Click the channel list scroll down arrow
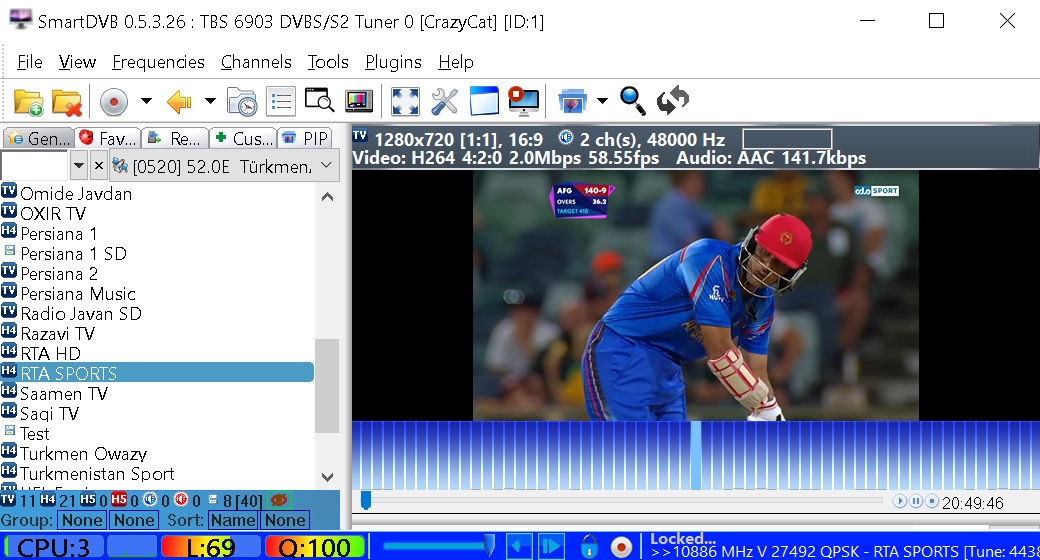 (x=327, y=476)
